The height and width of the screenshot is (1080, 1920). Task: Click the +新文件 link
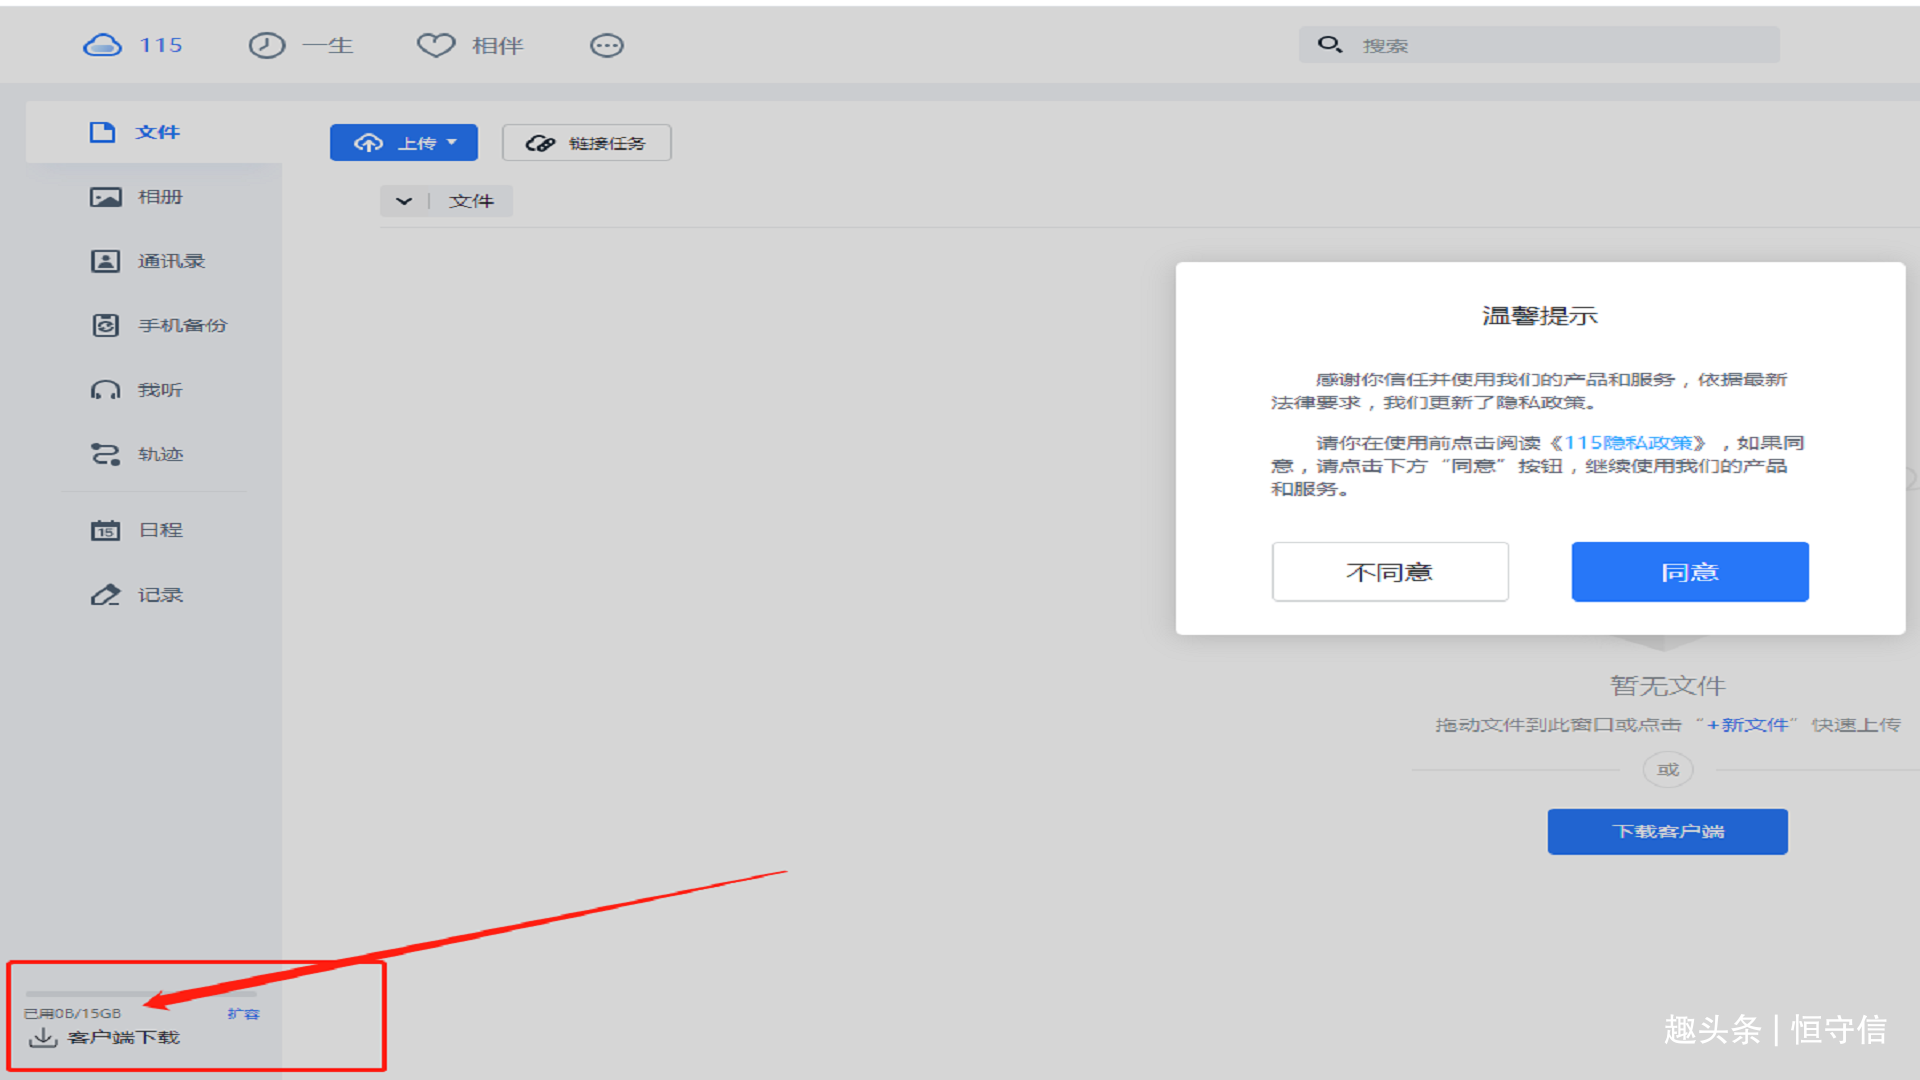click(x=1747, y=725)
